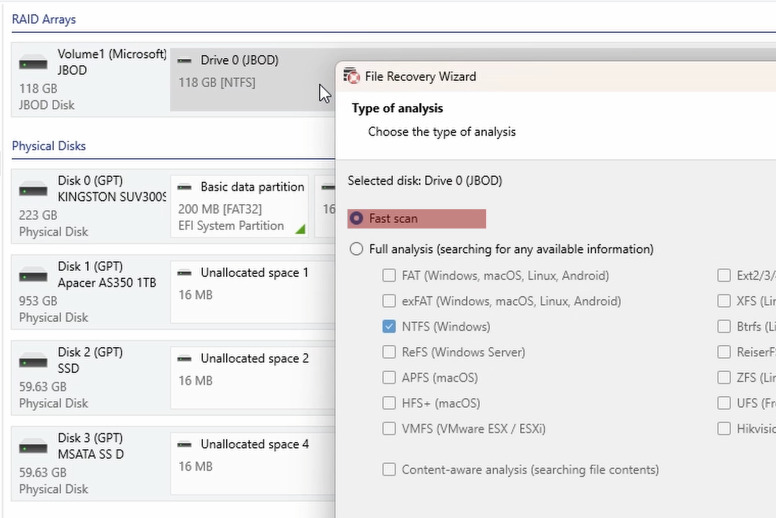Click the Drive 0 (JBOD) partition icon

point(185,60)
